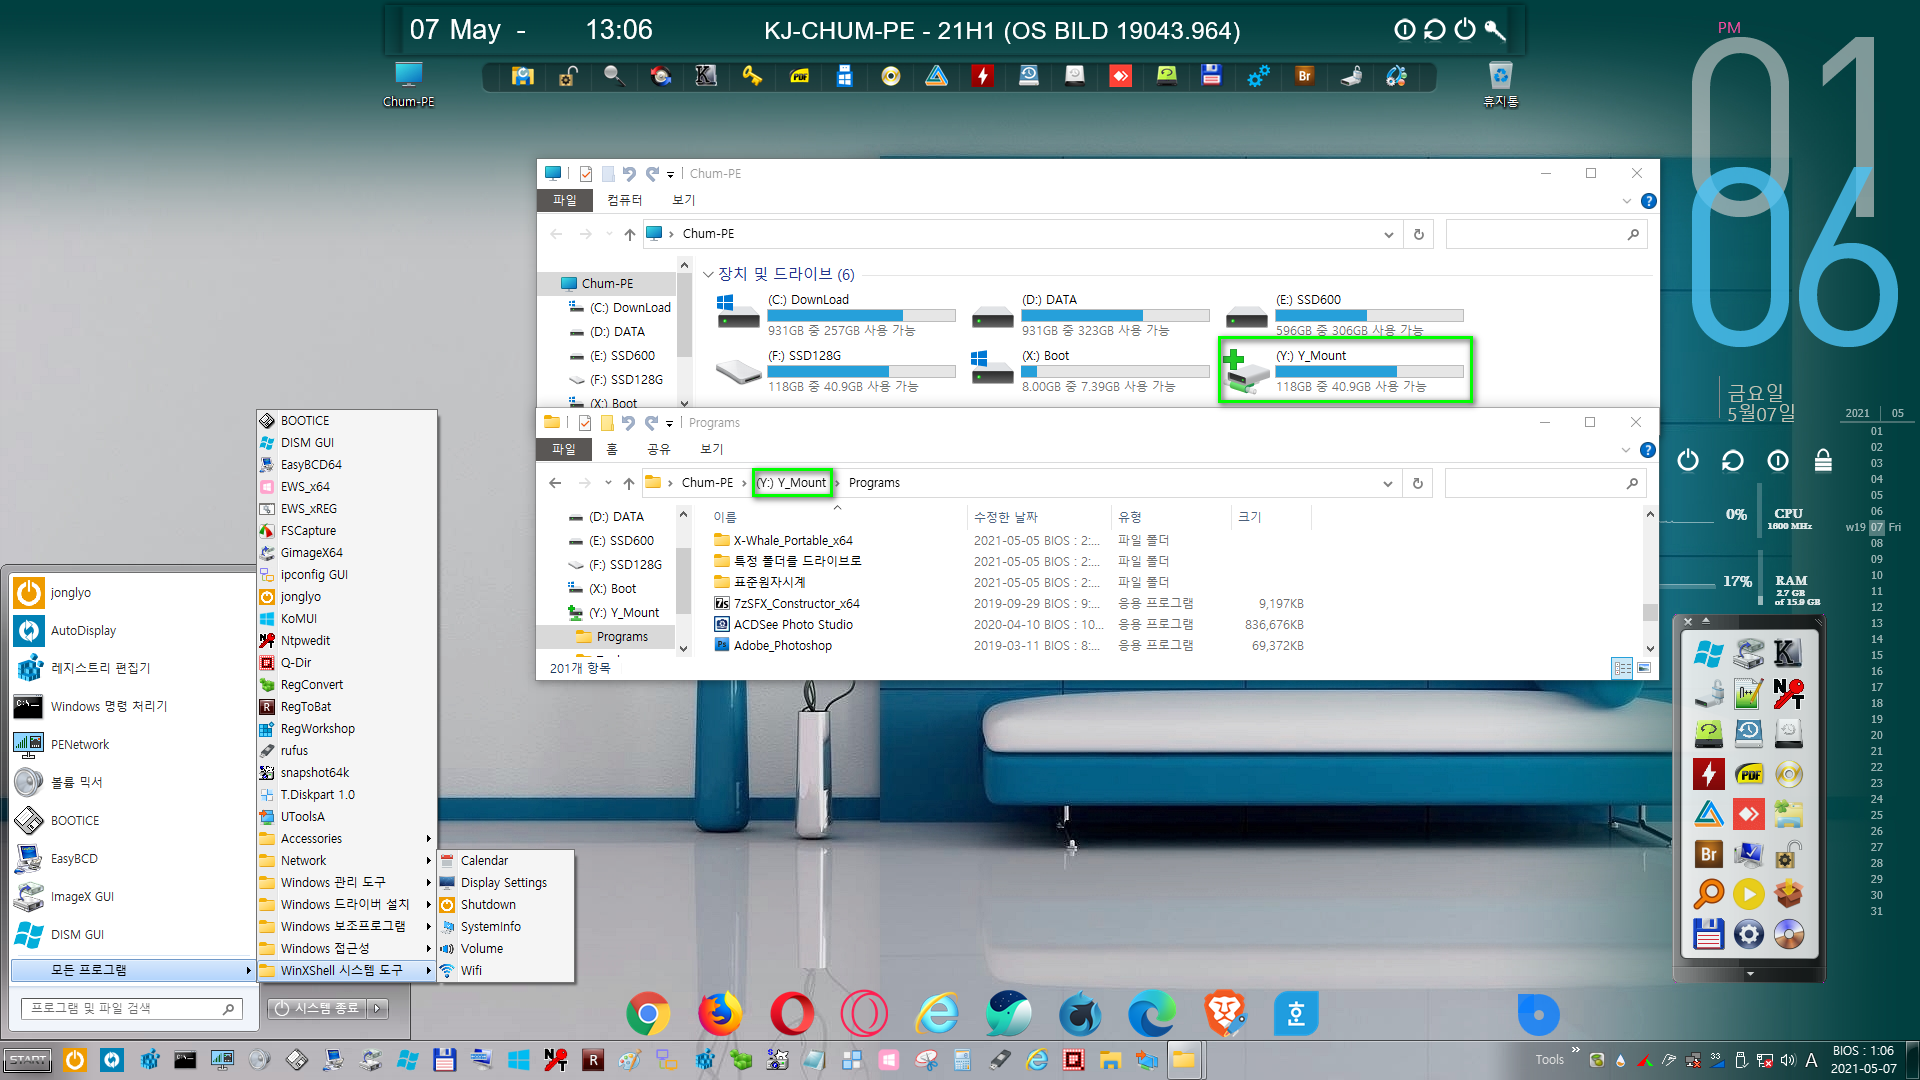Viewport: 1920px width, 1080px height.
Task: Click 시스템 종료 button
Action: (x=318, y=1008)
